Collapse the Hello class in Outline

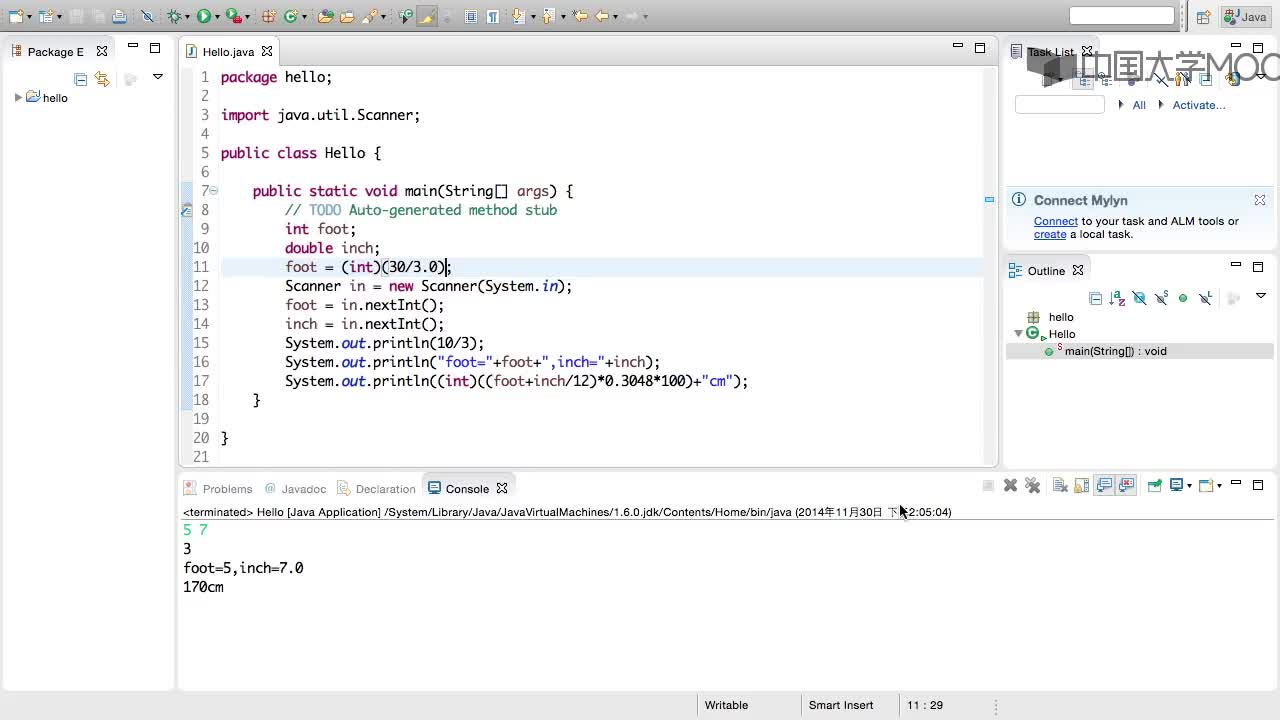1018,333
